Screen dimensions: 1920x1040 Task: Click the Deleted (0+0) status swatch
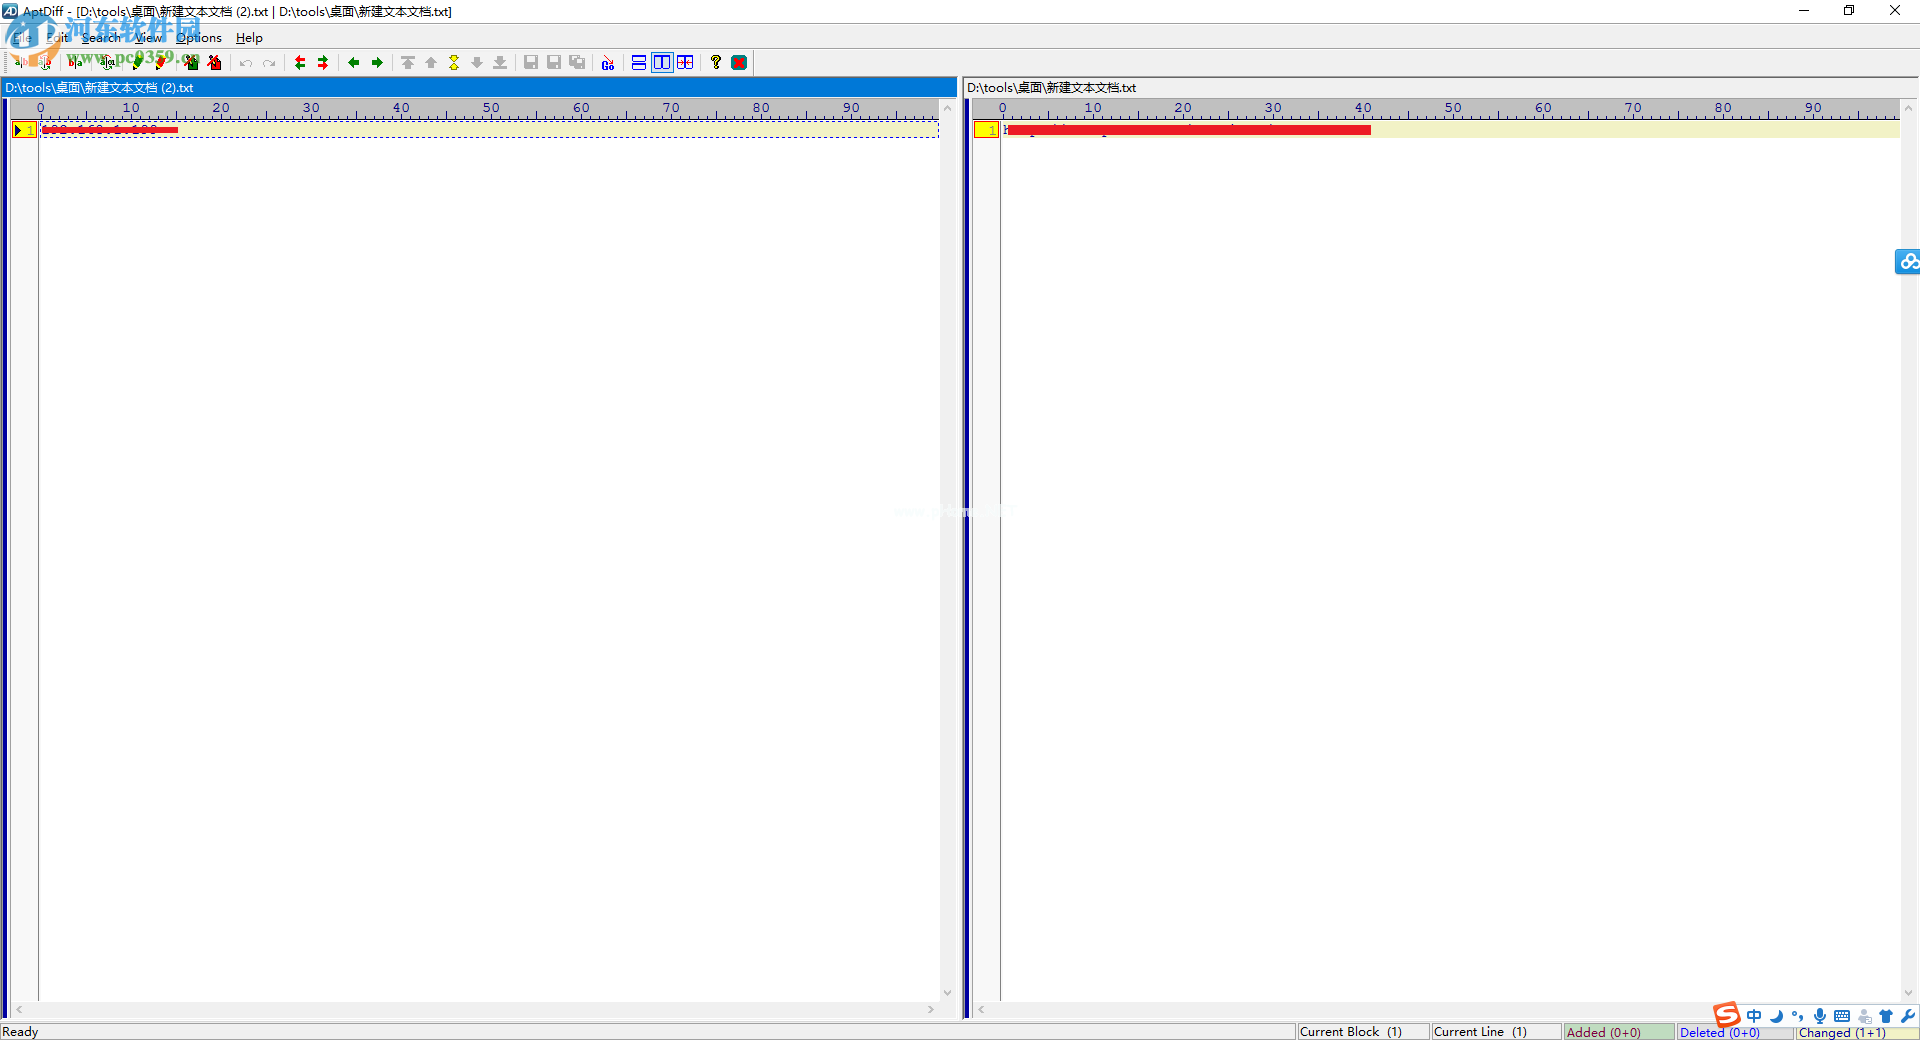pos(1734,1032)
